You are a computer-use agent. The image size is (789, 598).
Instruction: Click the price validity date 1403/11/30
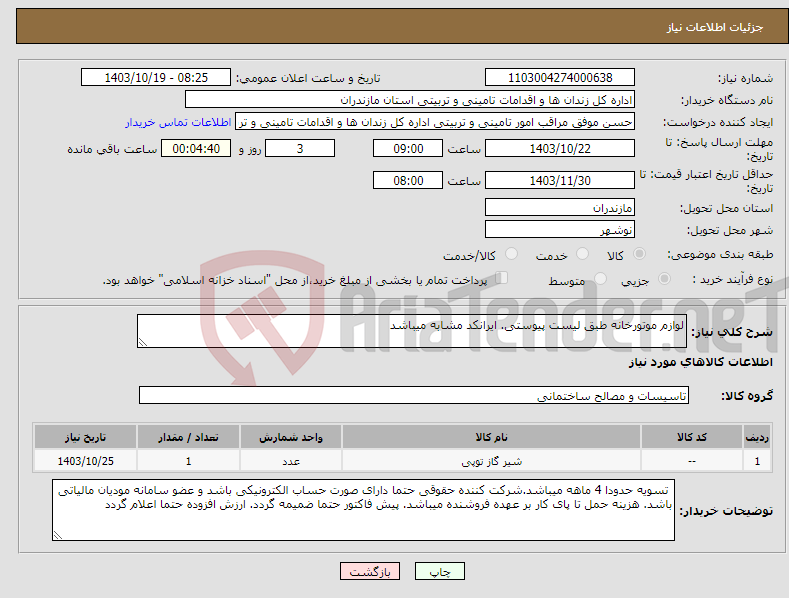click(x=560, y=180)
